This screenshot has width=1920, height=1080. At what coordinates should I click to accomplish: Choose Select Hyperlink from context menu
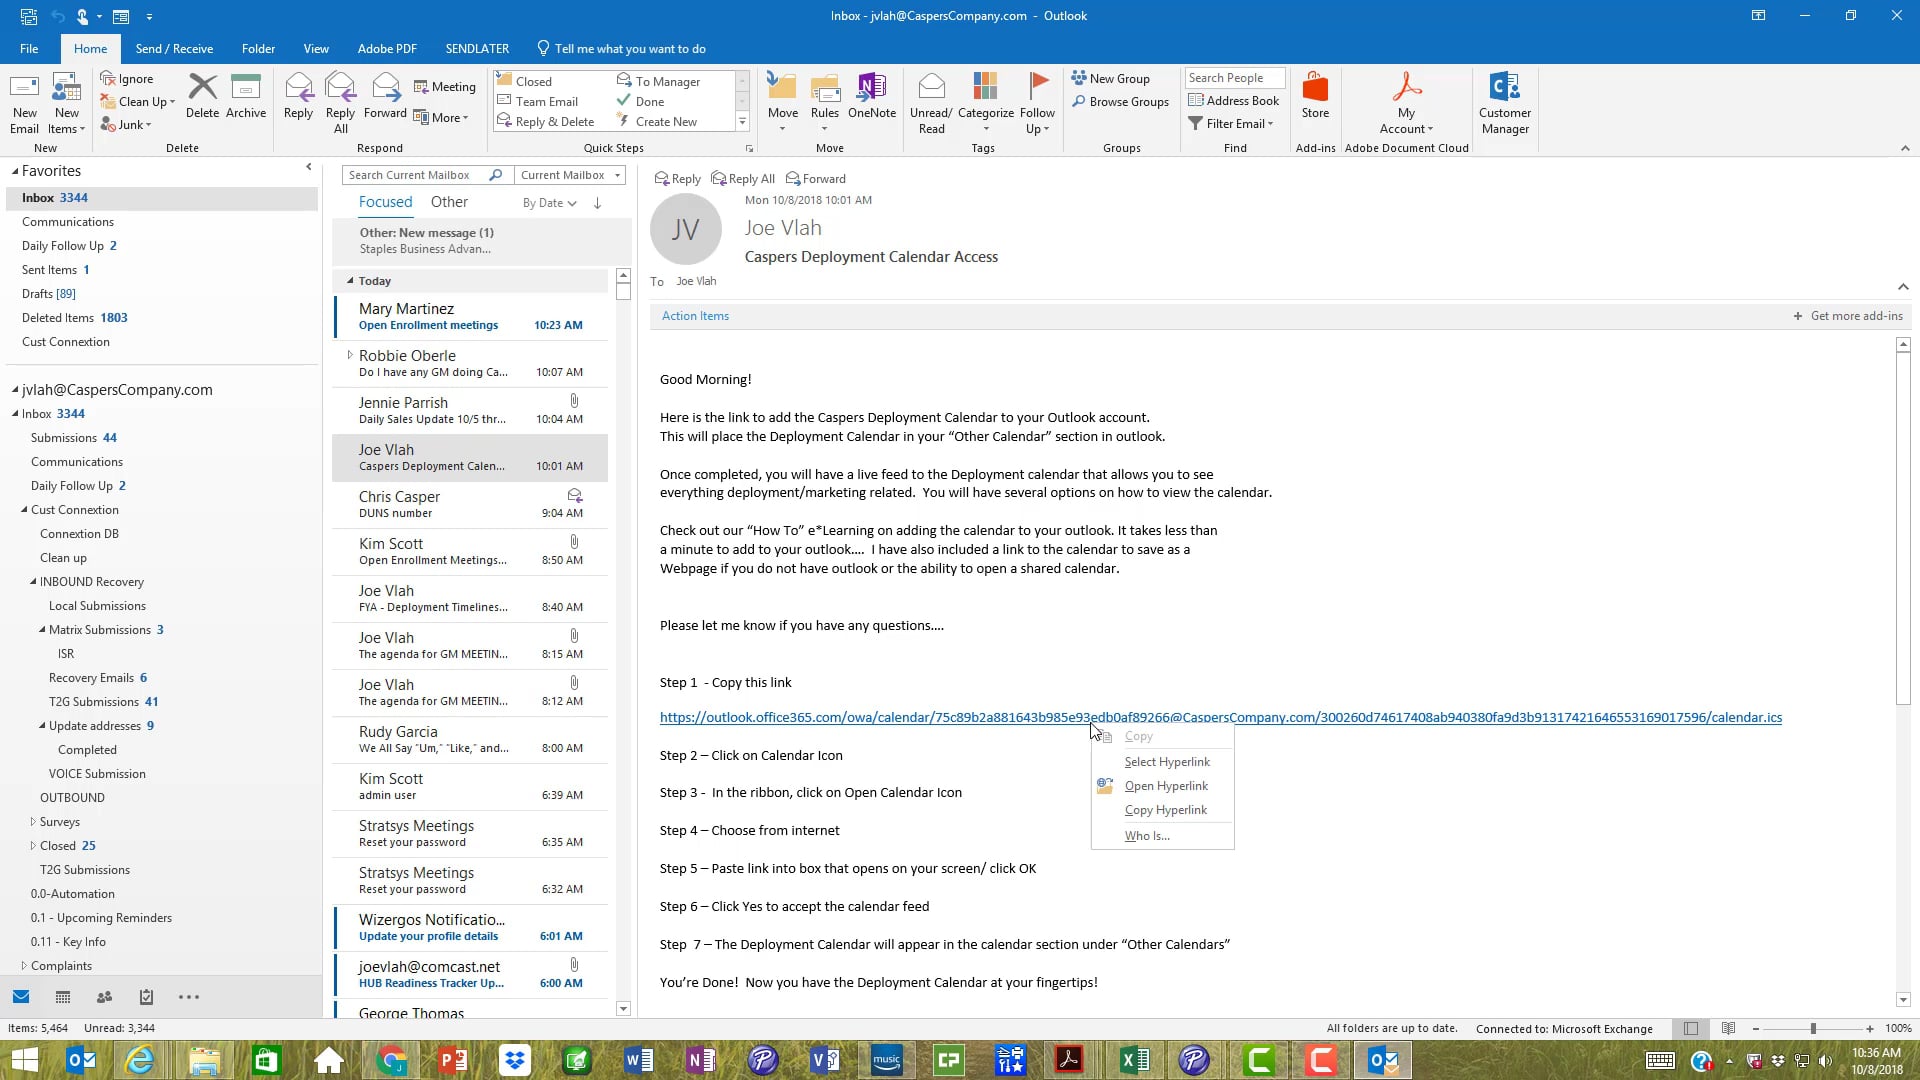point(1163,762)
